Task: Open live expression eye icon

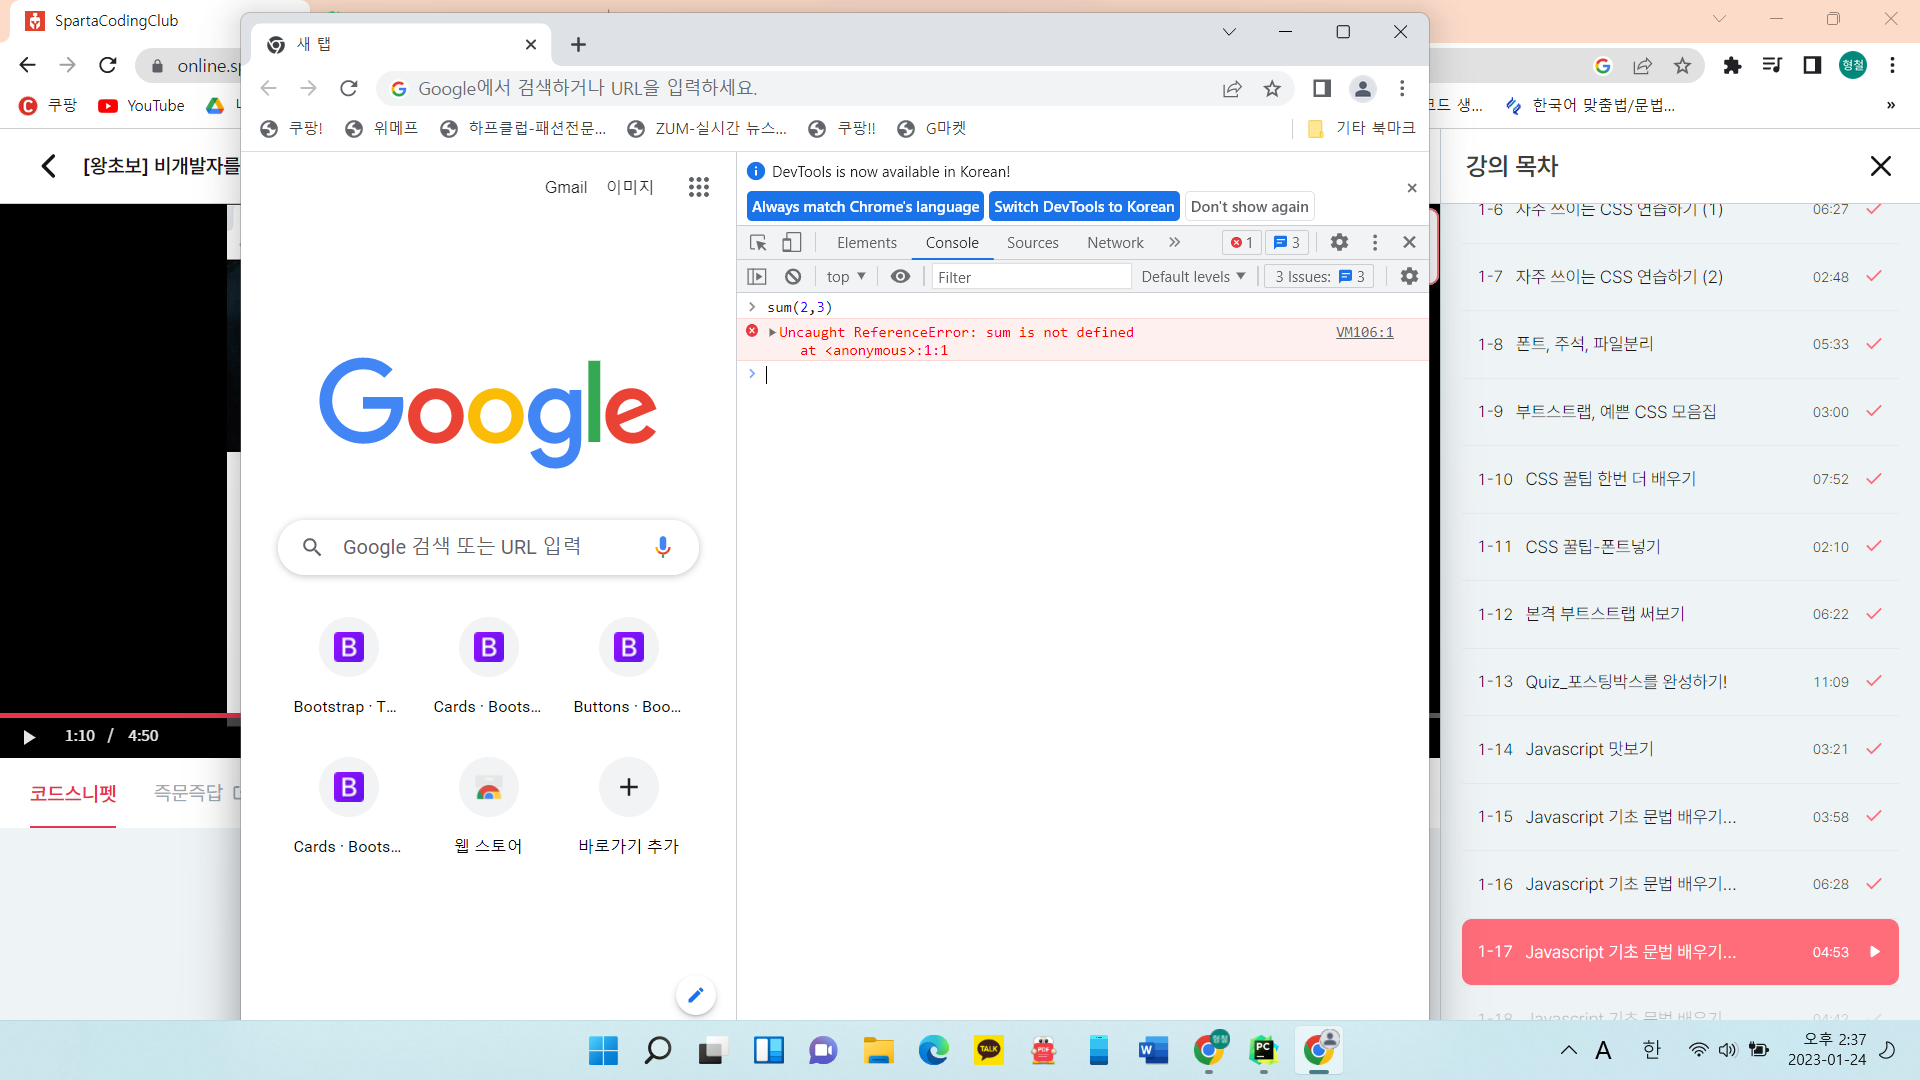Action: pos(900,277)
